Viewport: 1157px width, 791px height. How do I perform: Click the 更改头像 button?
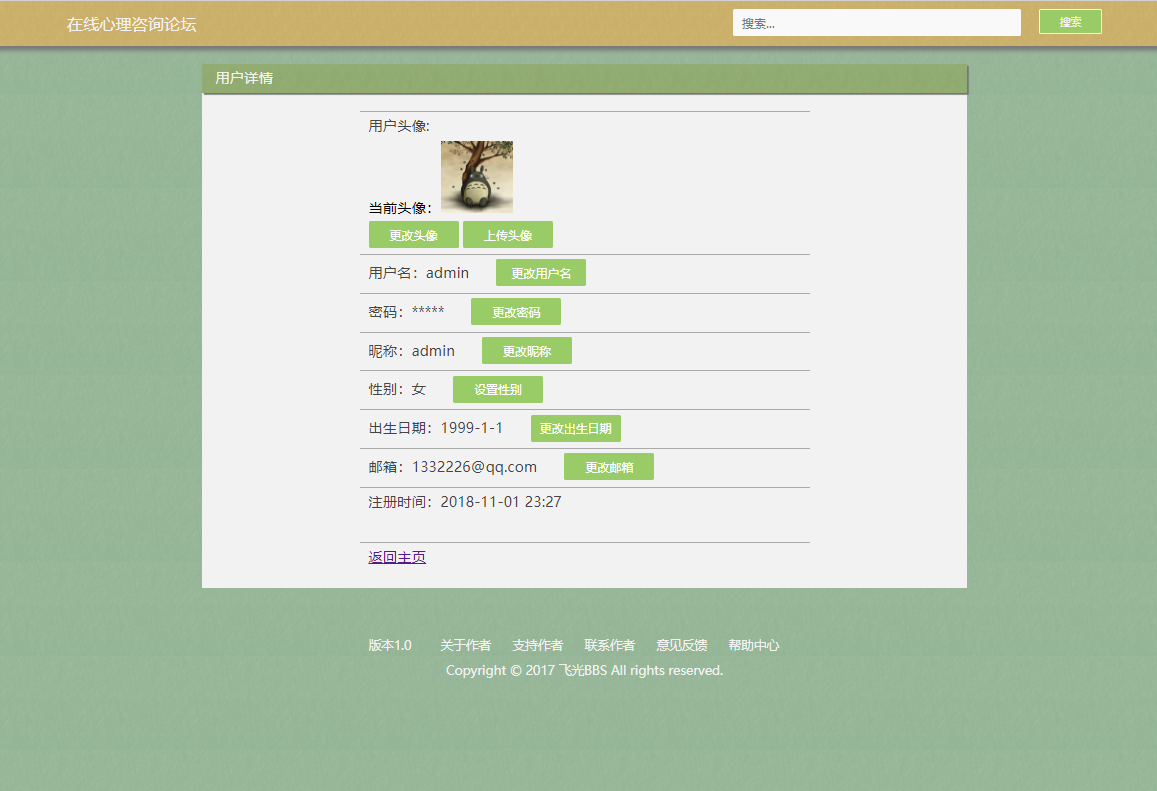pos(413,234)
